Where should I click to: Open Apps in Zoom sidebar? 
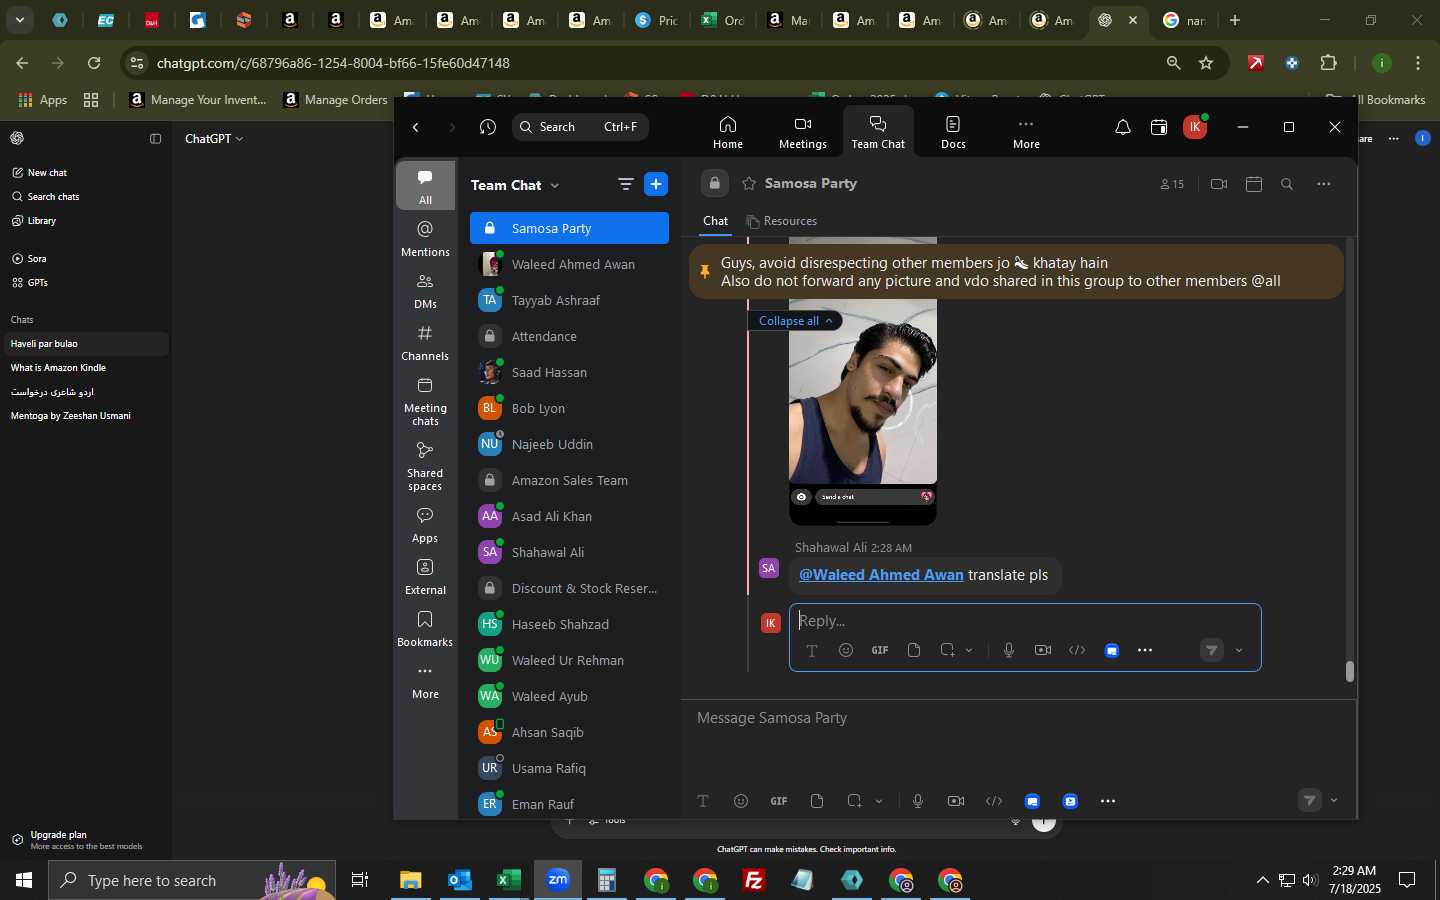click(425, 525)
